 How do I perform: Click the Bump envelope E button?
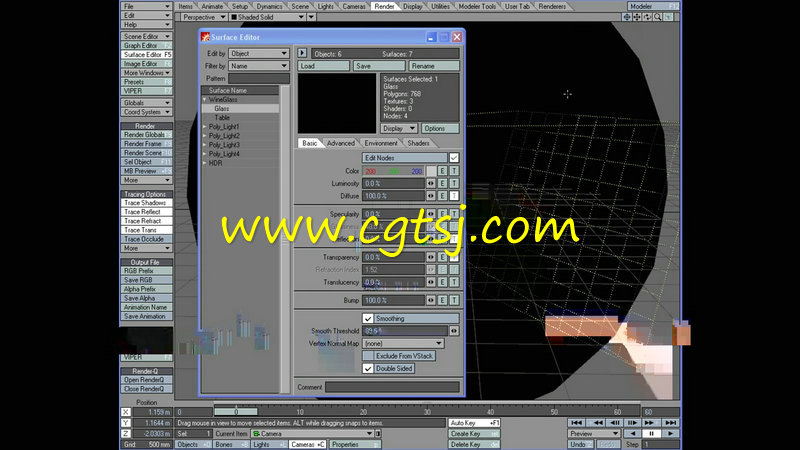442,301
